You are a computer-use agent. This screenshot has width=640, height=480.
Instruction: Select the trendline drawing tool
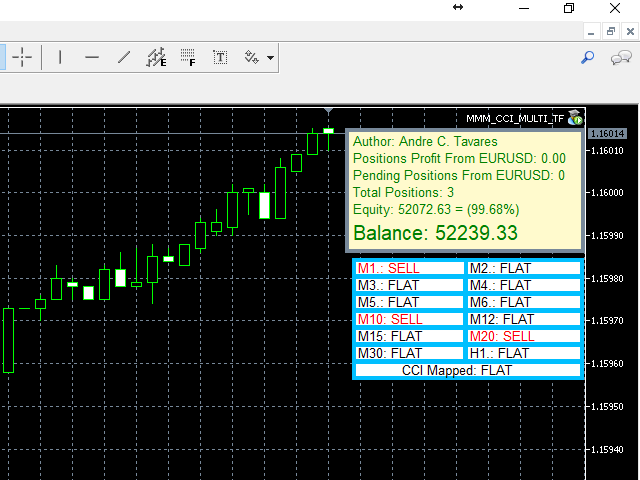tap(124, 57)
